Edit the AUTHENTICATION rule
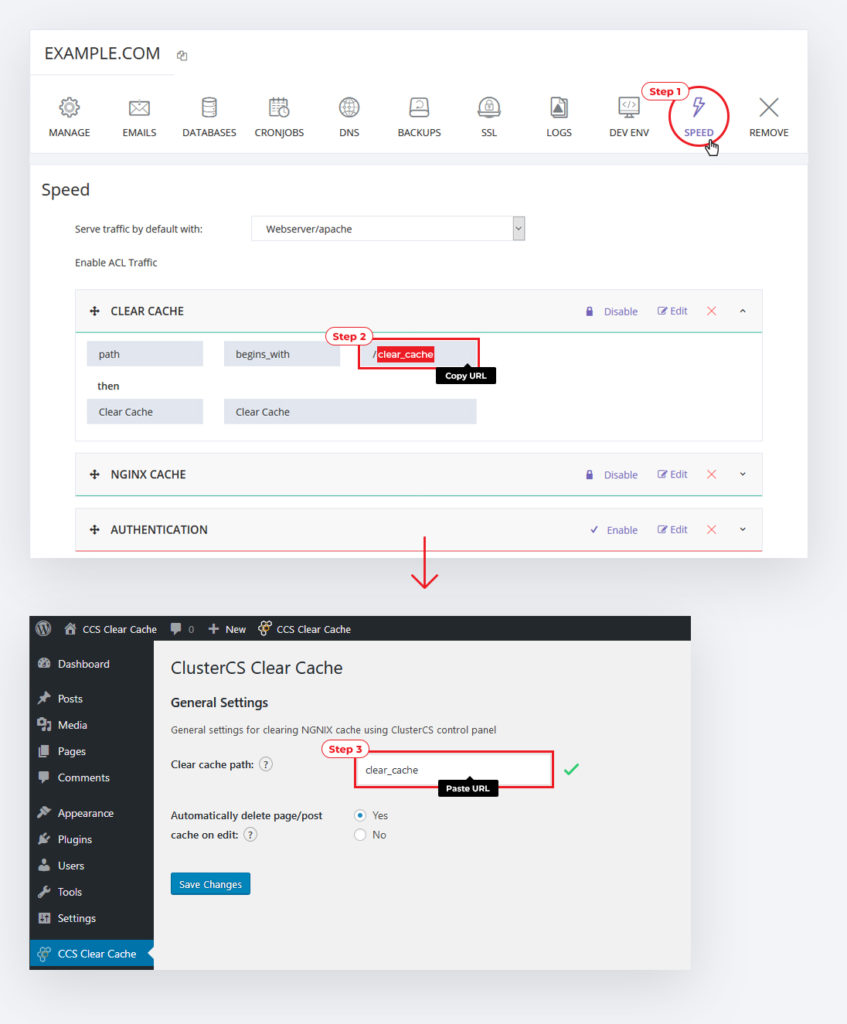The height and width of the screenshot is (1024, 847). click(x=673, y=530)
